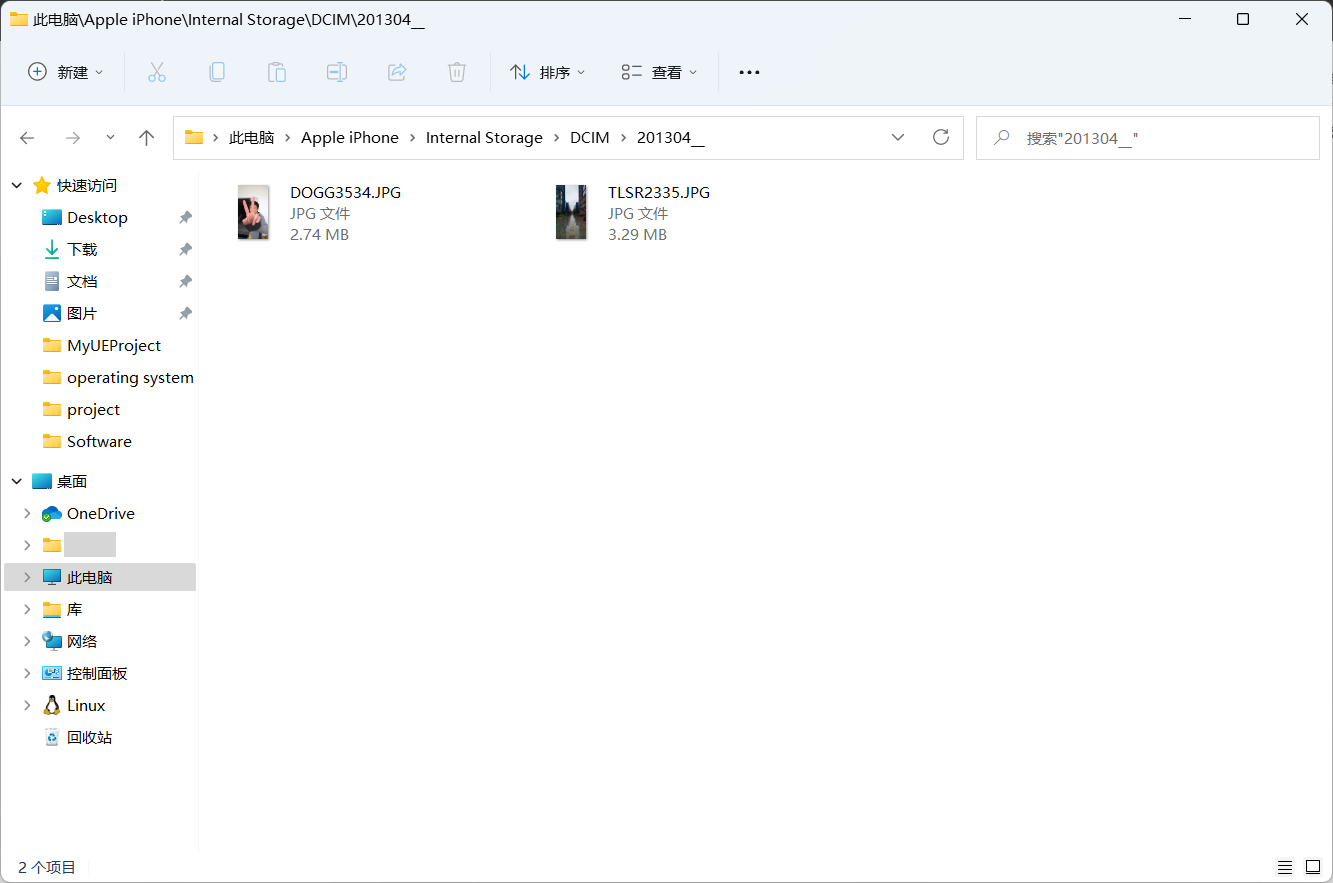
Task: Click the 新建 new button
Action: 66,72
